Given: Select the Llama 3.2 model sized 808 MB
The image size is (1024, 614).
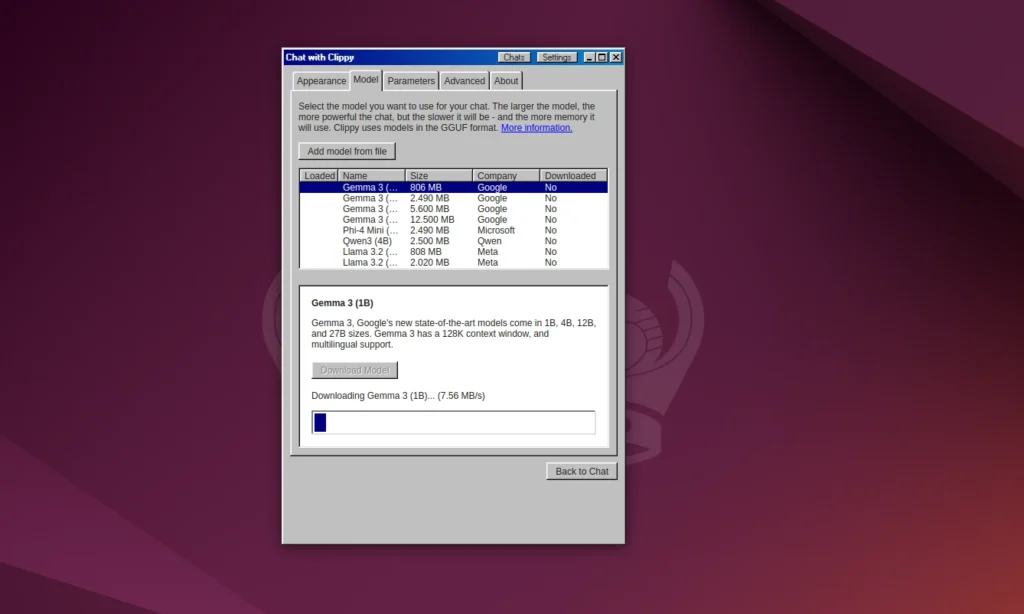Looking at the screenshot, I should coord(453,251).
